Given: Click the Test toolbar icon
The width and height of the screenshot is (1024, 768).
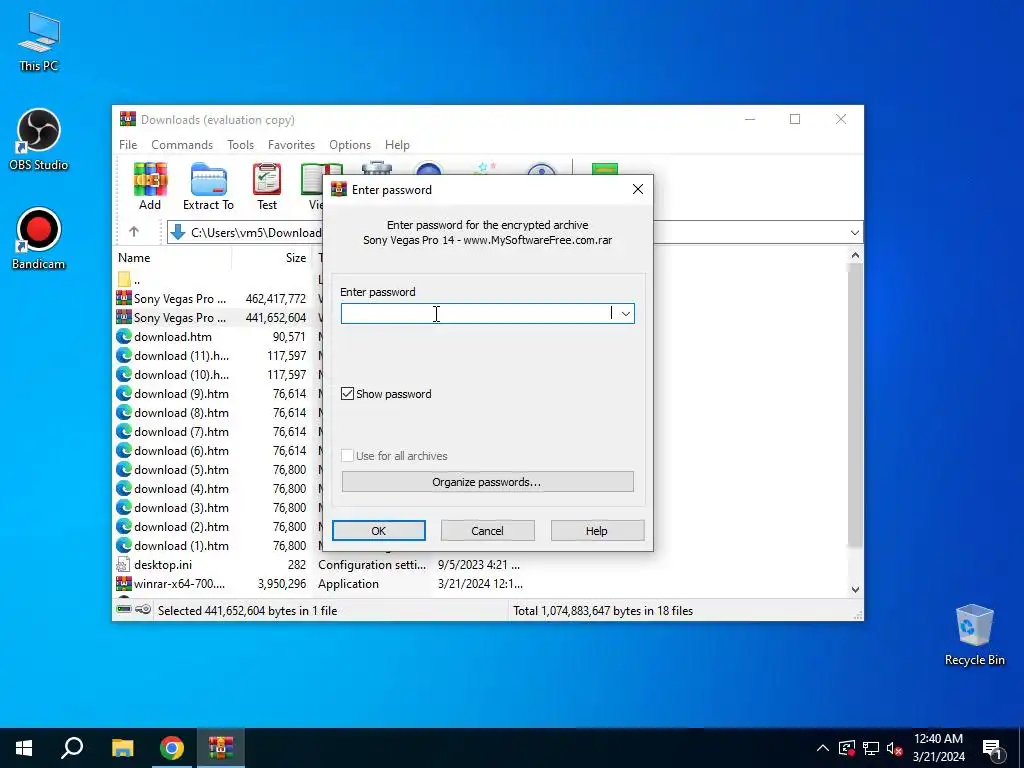Looking at the screenshot, I should pyautogui.click(x=266, y=186).
